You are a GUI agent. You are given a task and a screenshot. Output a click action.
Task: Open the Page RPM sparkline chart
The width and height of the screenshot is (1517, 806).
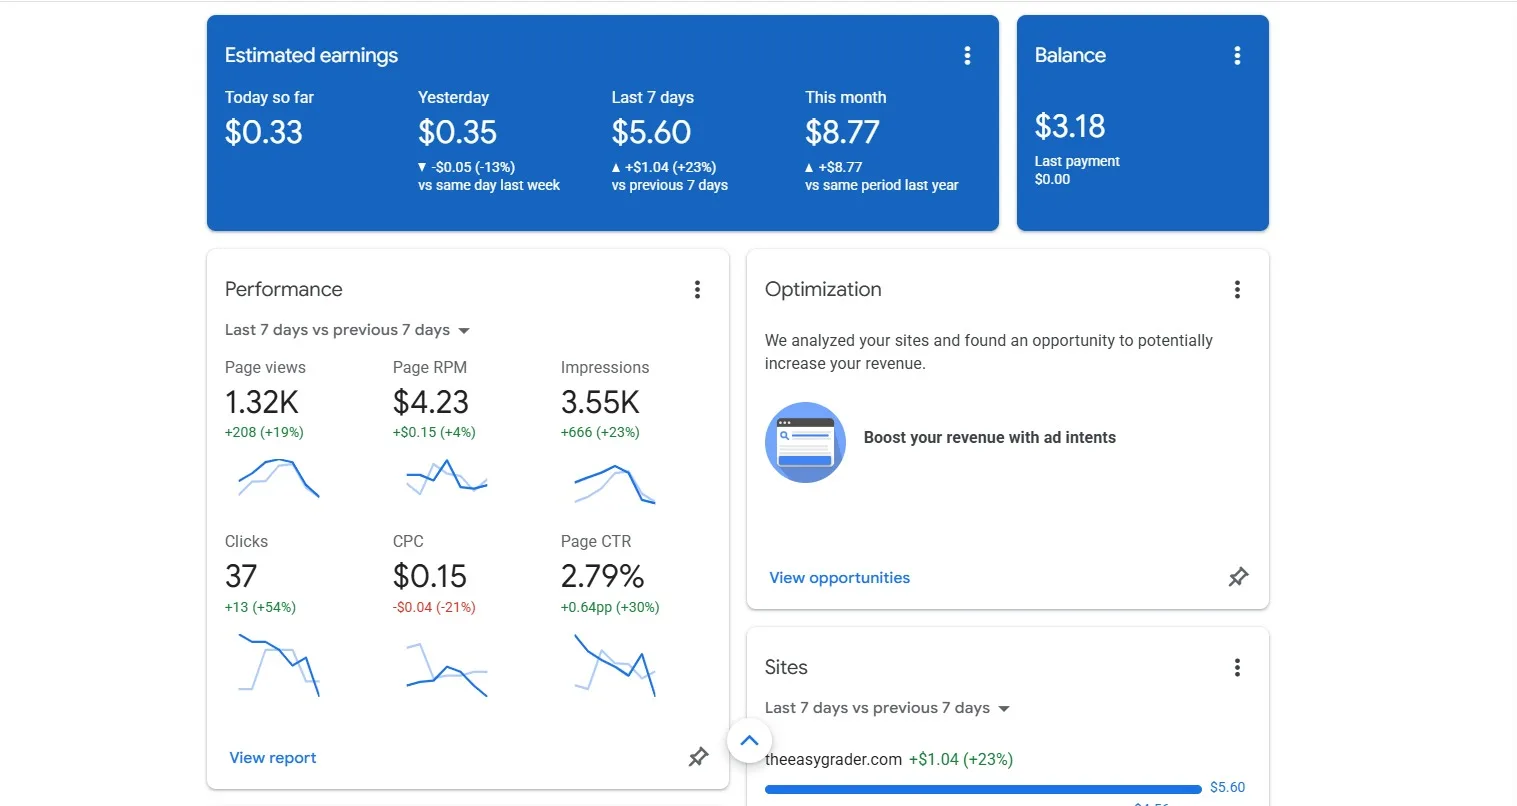pyautogui.click(x=447, y=477)
